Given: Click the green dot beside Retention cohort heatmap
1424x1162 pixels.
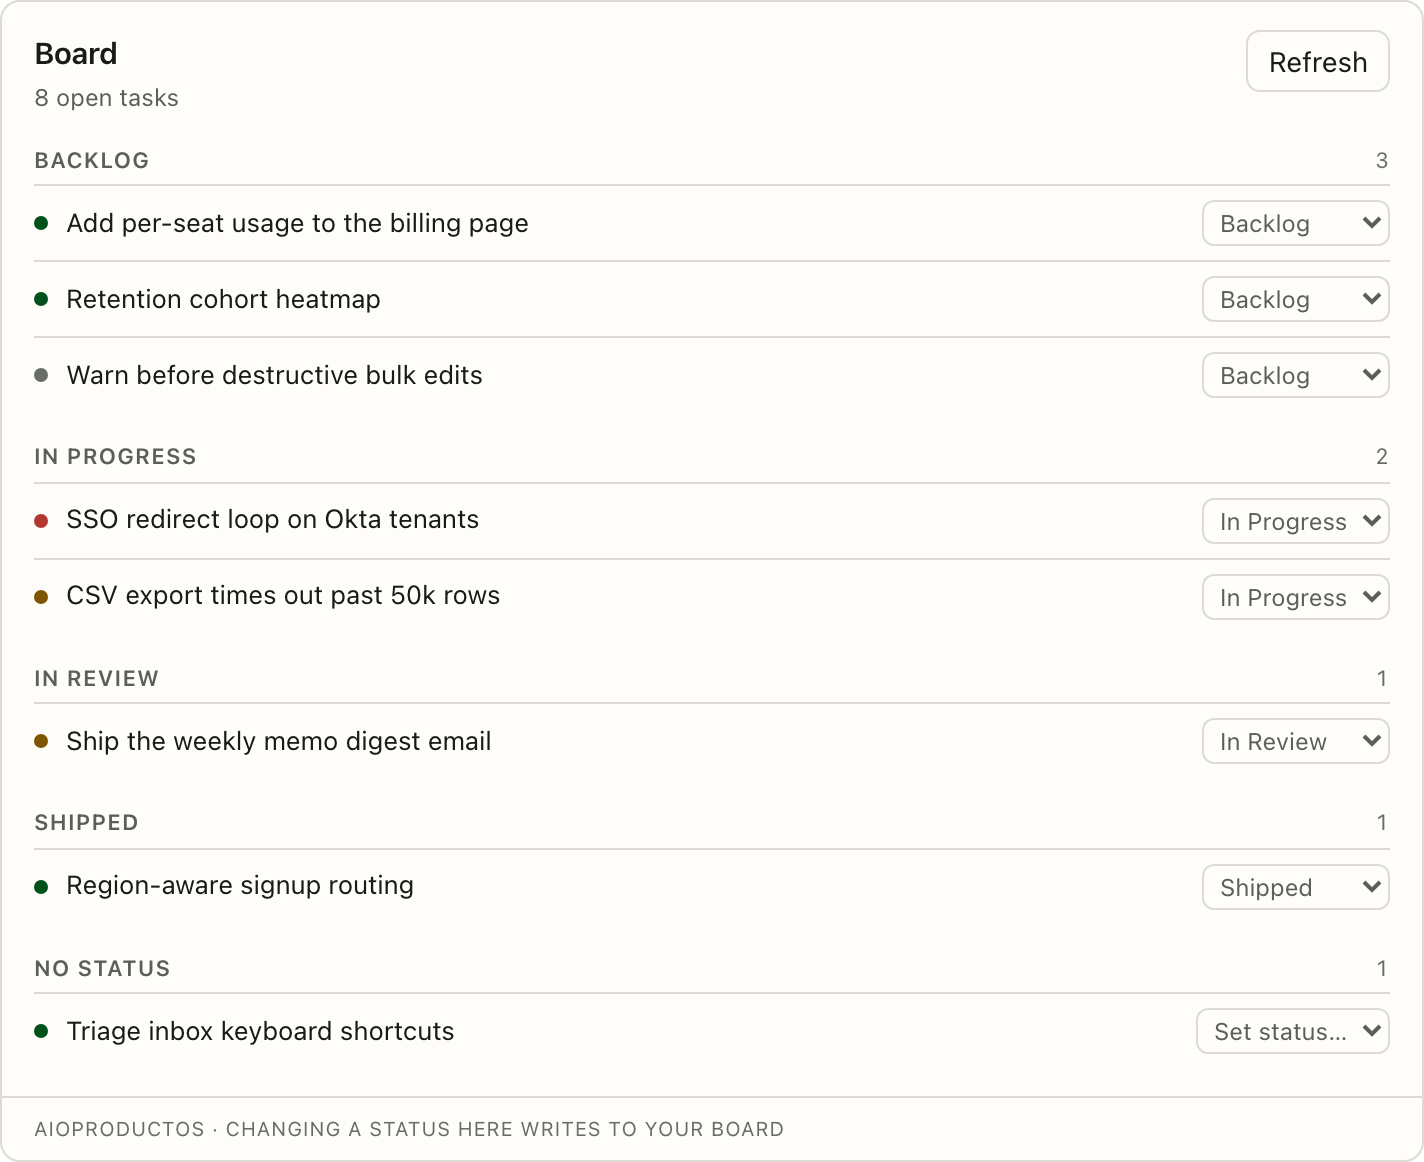Looking at the screenshot, I should [x=41, y=299].
